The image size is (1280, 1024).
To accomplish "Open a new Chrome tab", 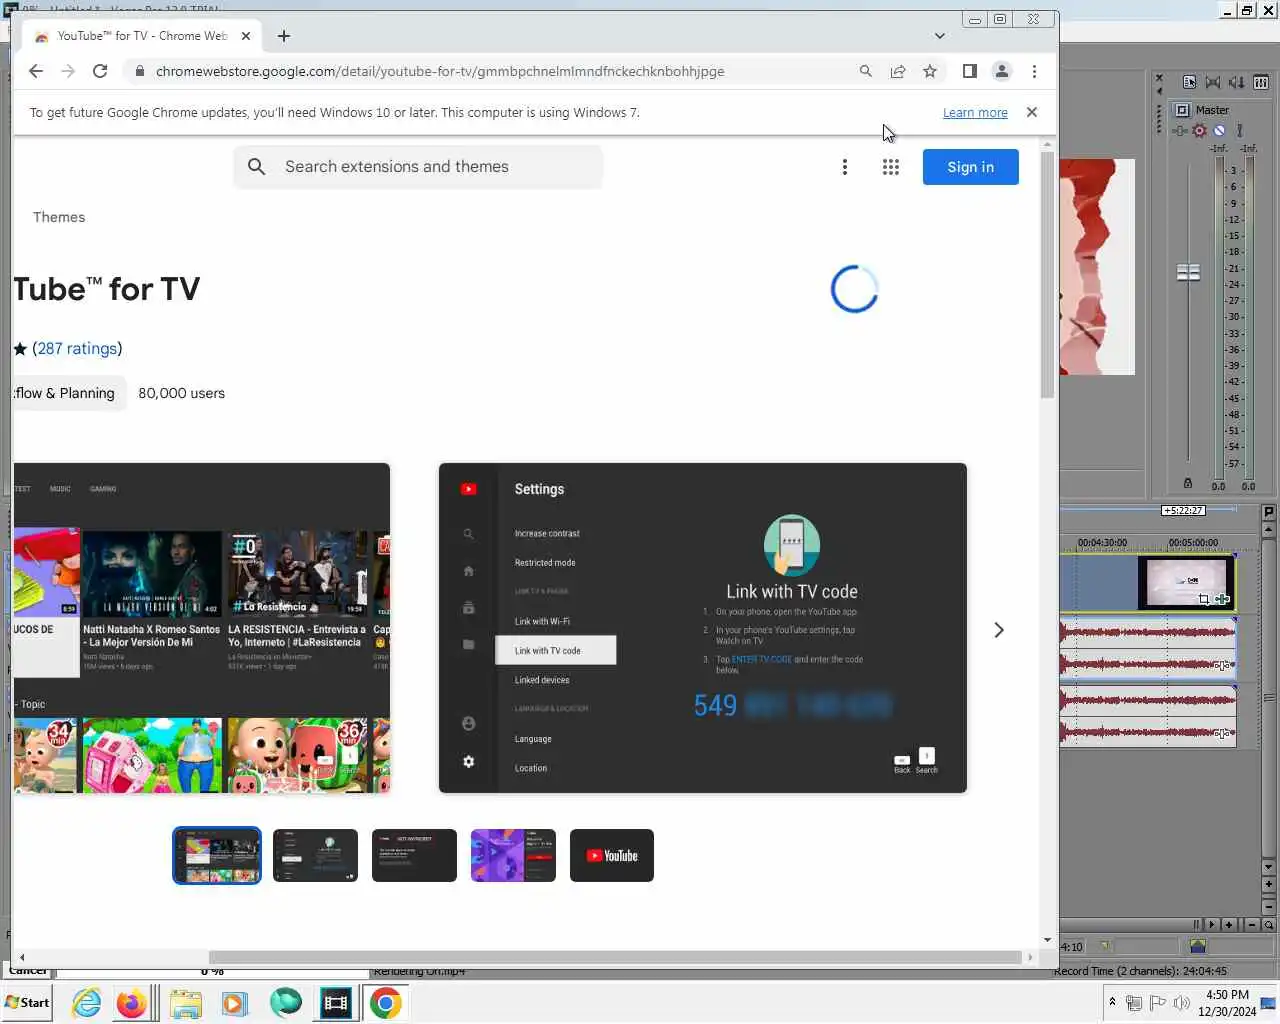I will [284, 36].
